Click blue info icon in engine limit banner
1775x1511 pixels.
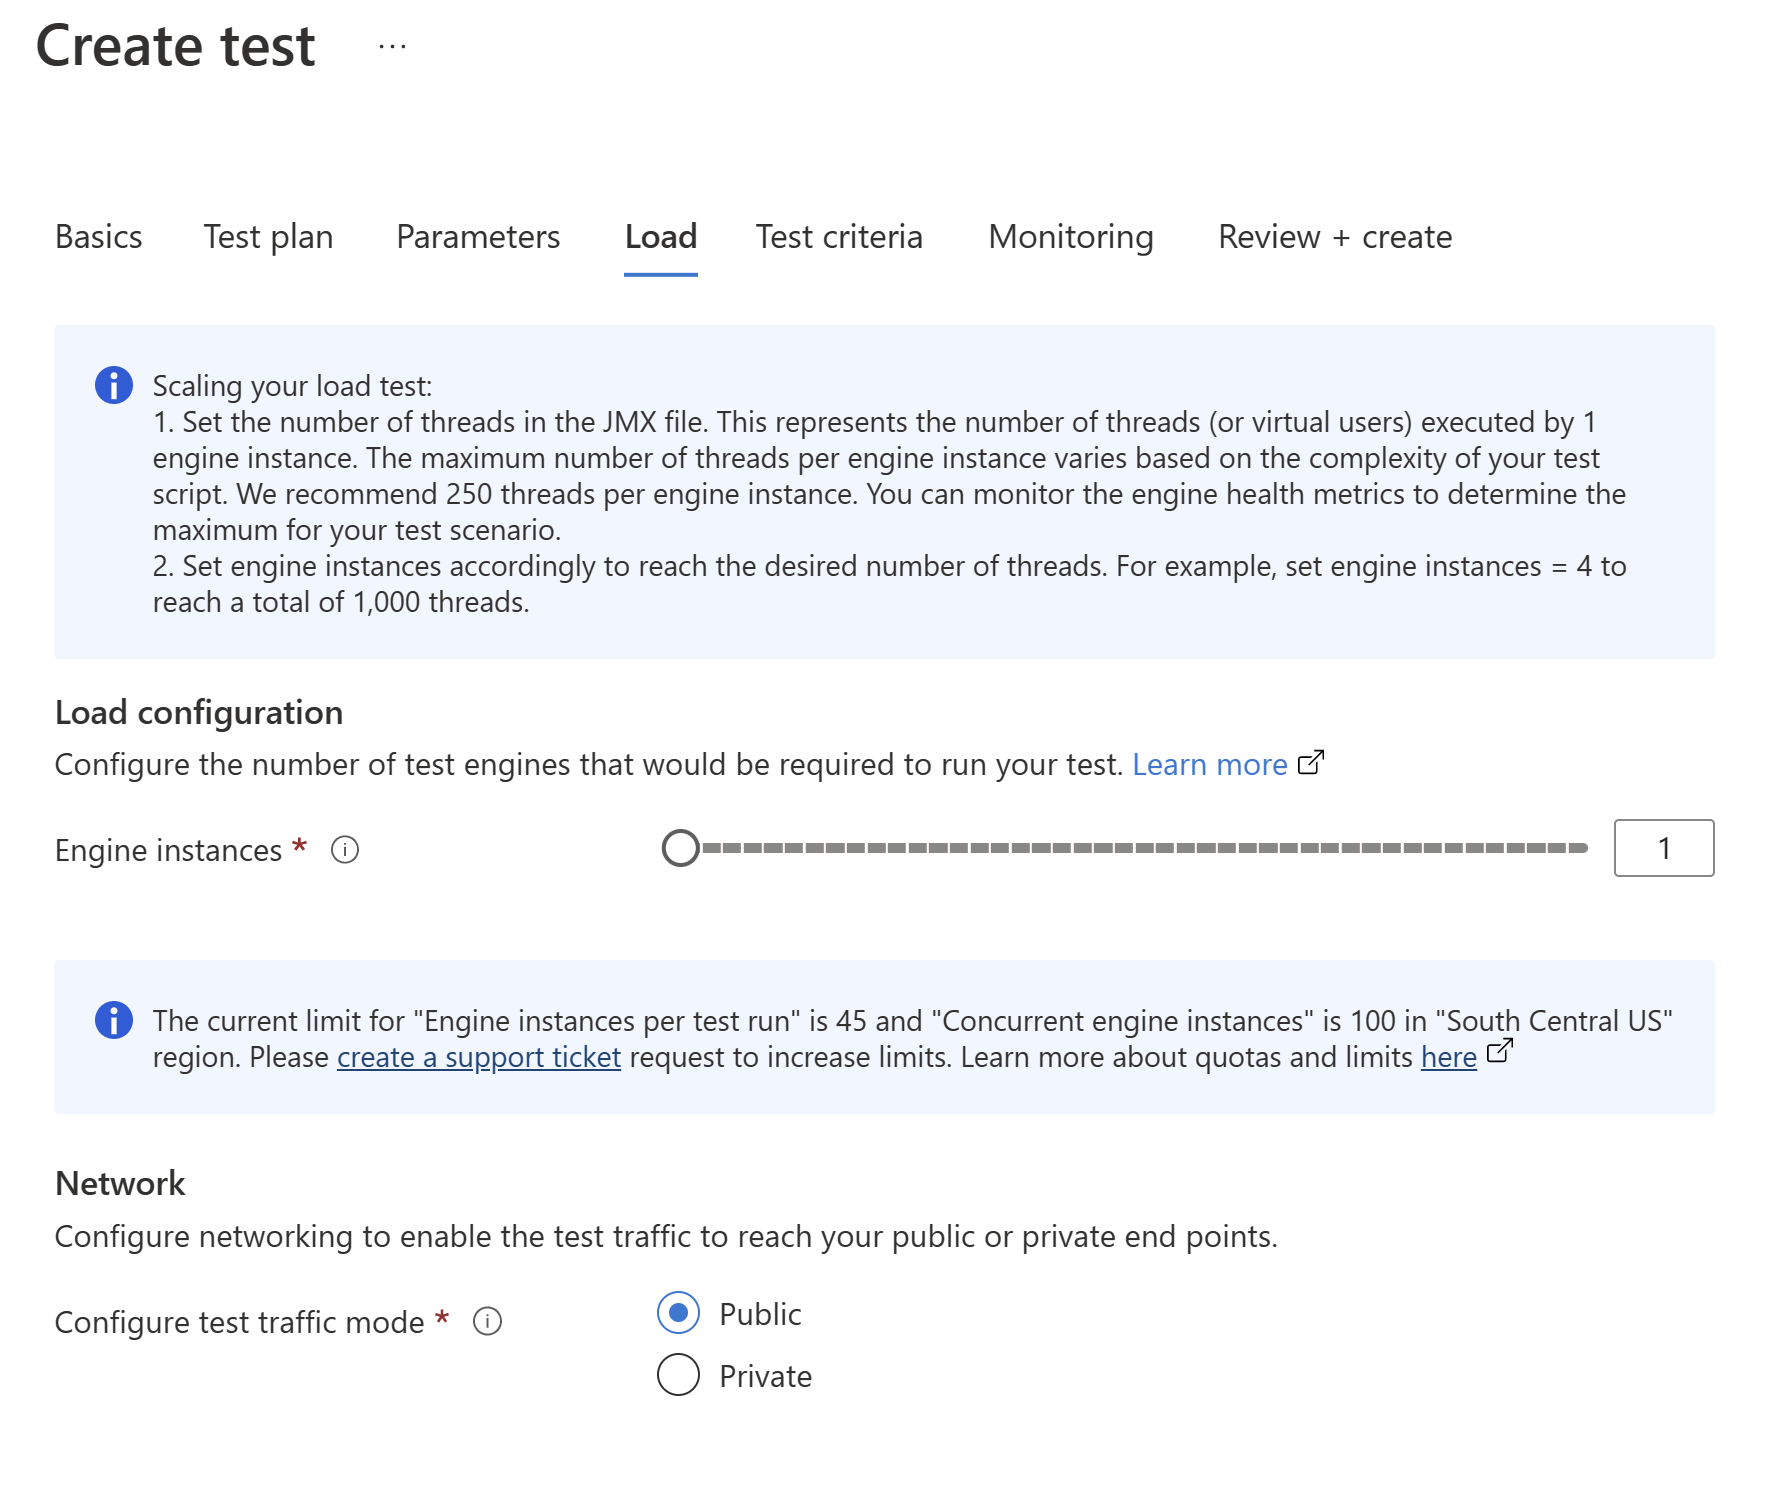114,1020
